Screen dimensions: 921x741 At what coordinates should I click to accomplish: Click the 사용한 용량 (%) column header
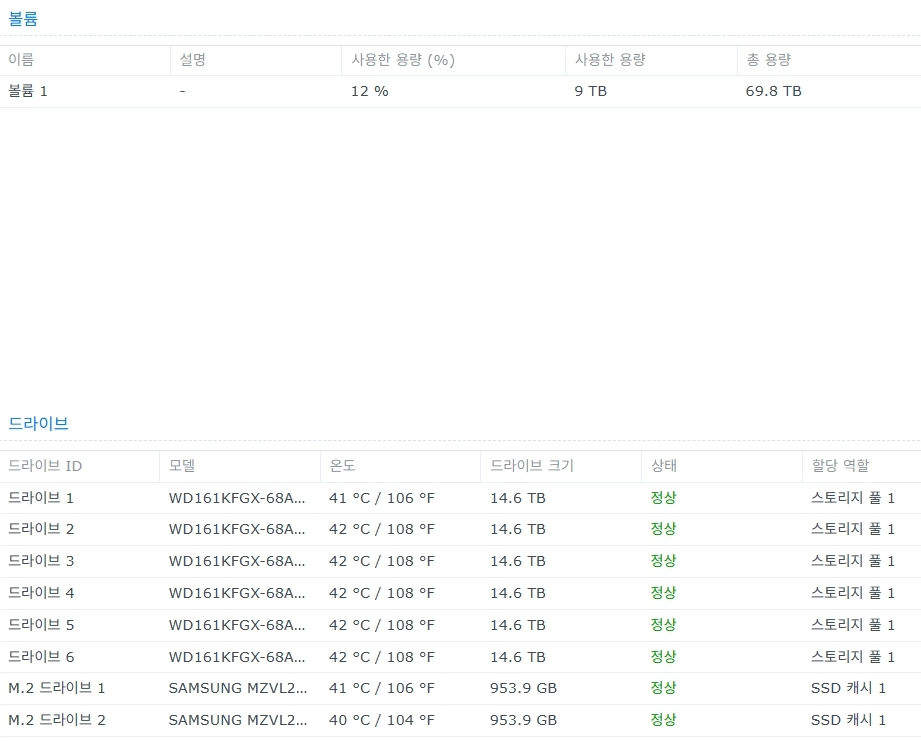coord(403,60)
